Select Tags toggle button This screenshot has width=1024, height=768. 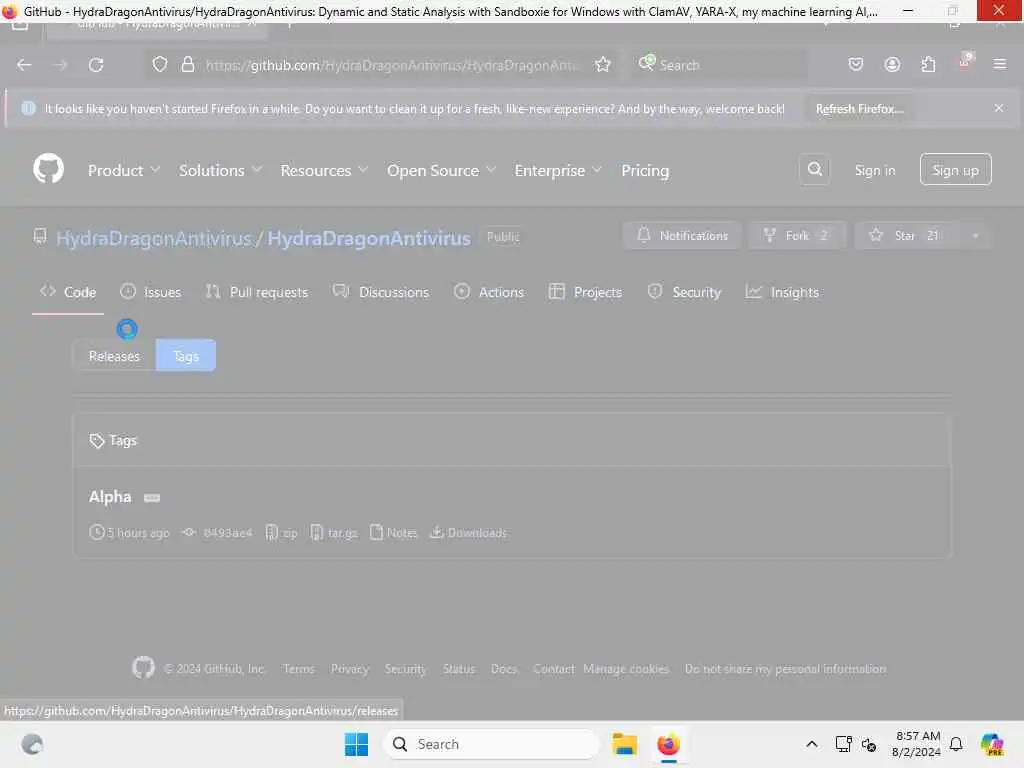pyautogui.click(x=185, y=356)
